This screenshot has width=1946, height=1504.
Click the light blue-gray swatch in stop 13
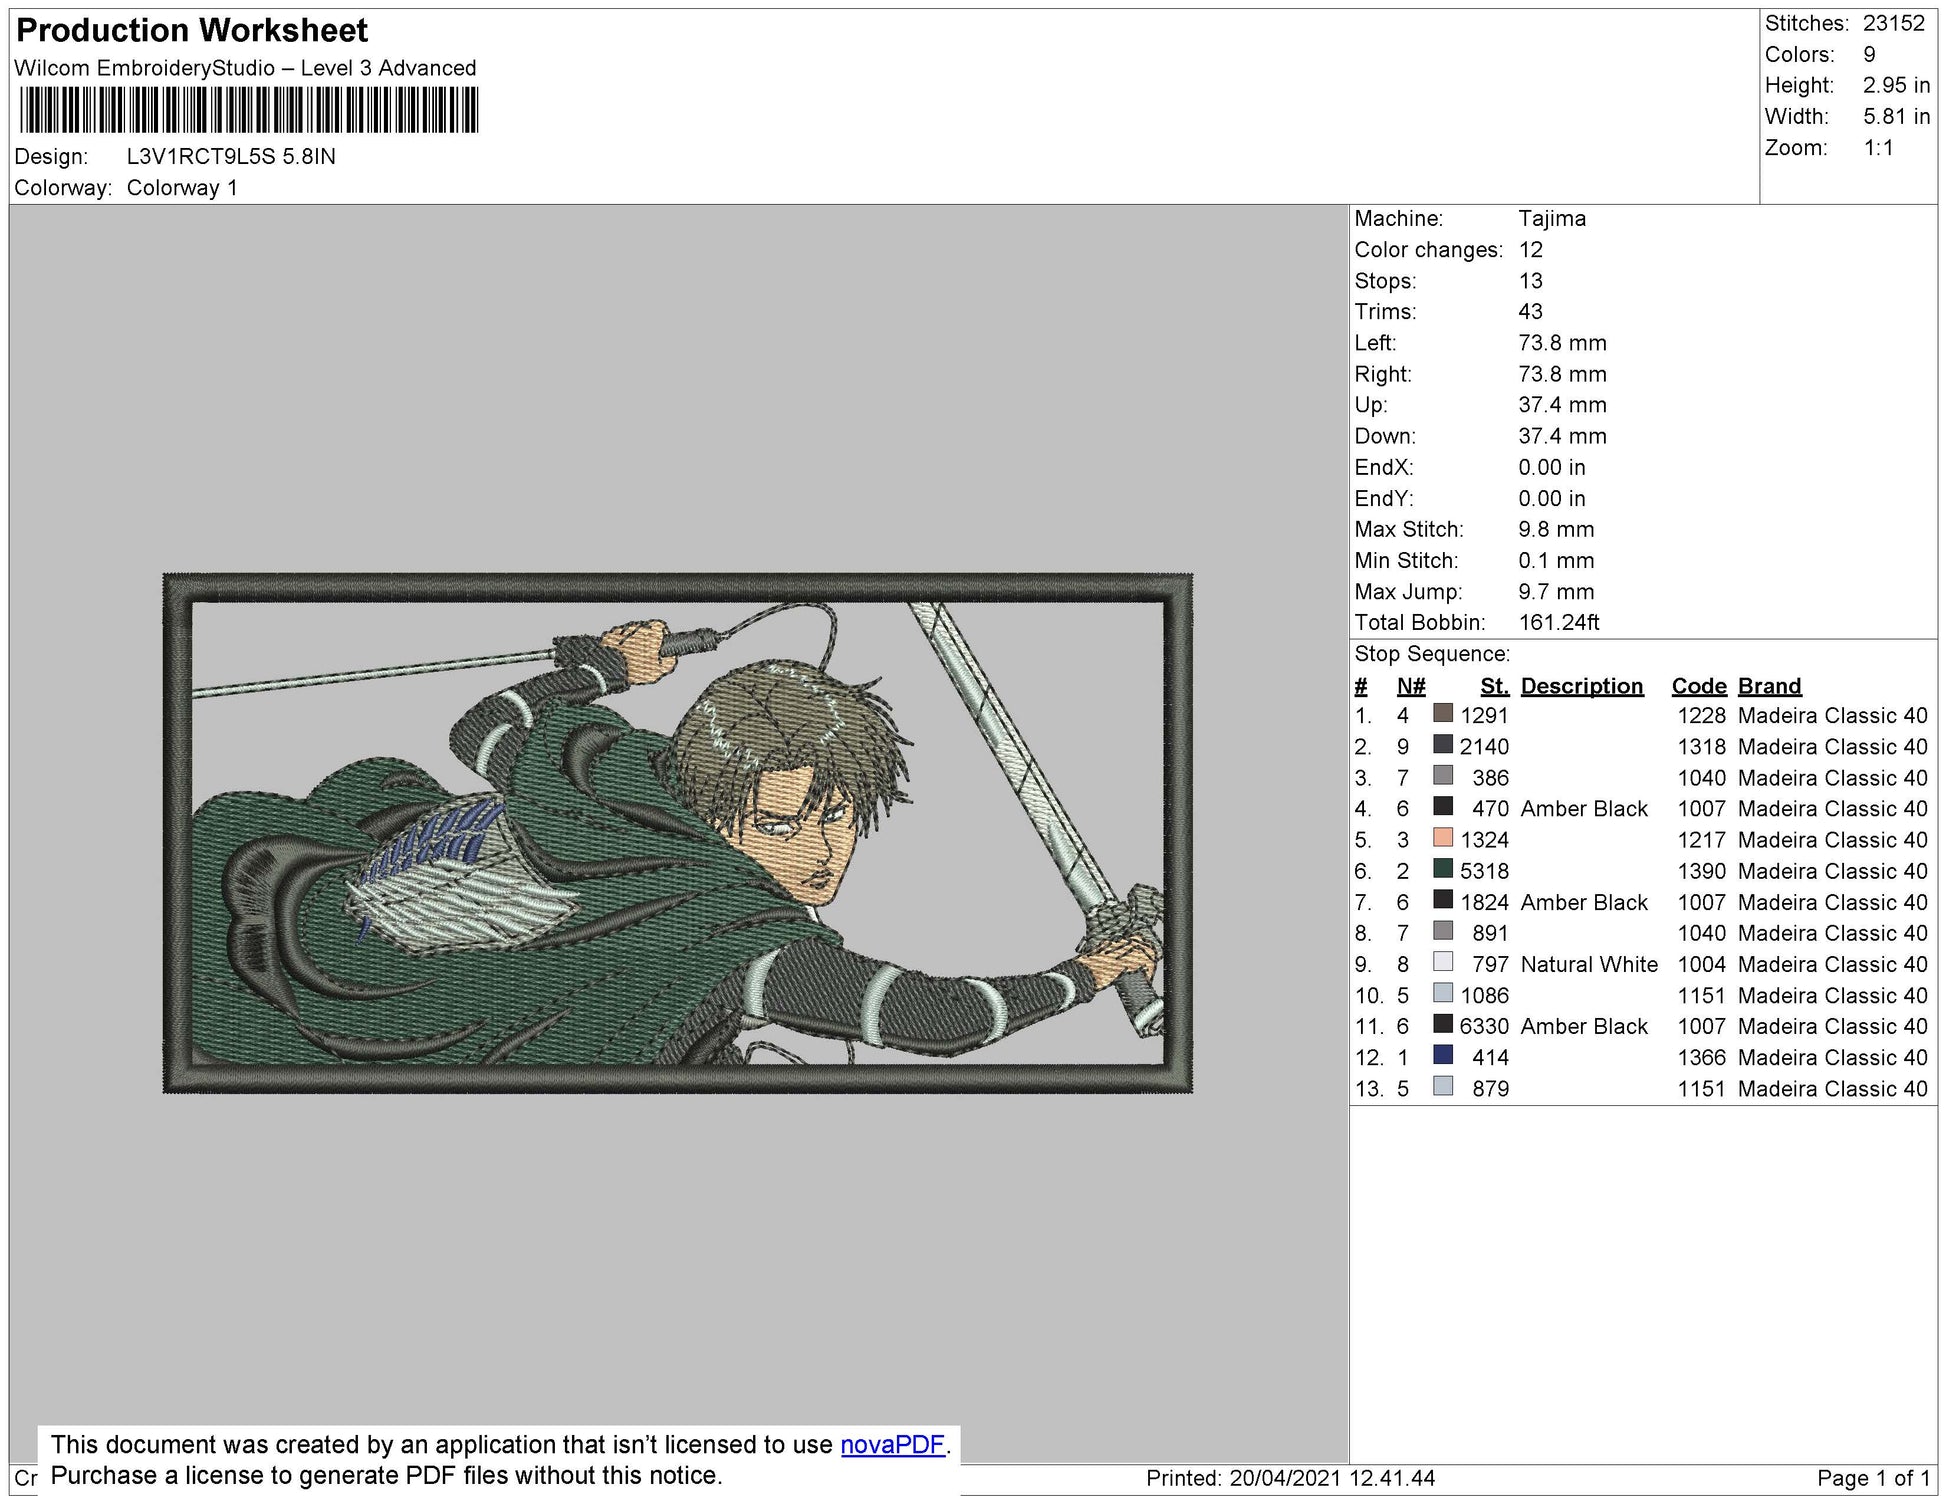(1442, 1086)
